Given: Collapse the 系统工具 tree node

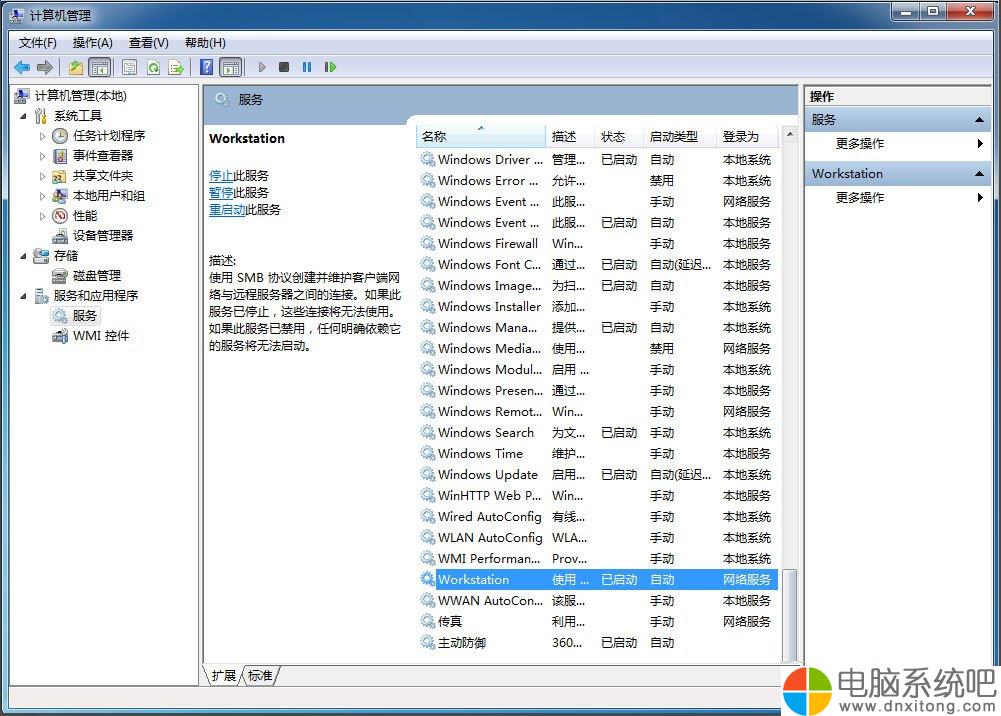Looking at the screenshot, I should click(24, 116).
